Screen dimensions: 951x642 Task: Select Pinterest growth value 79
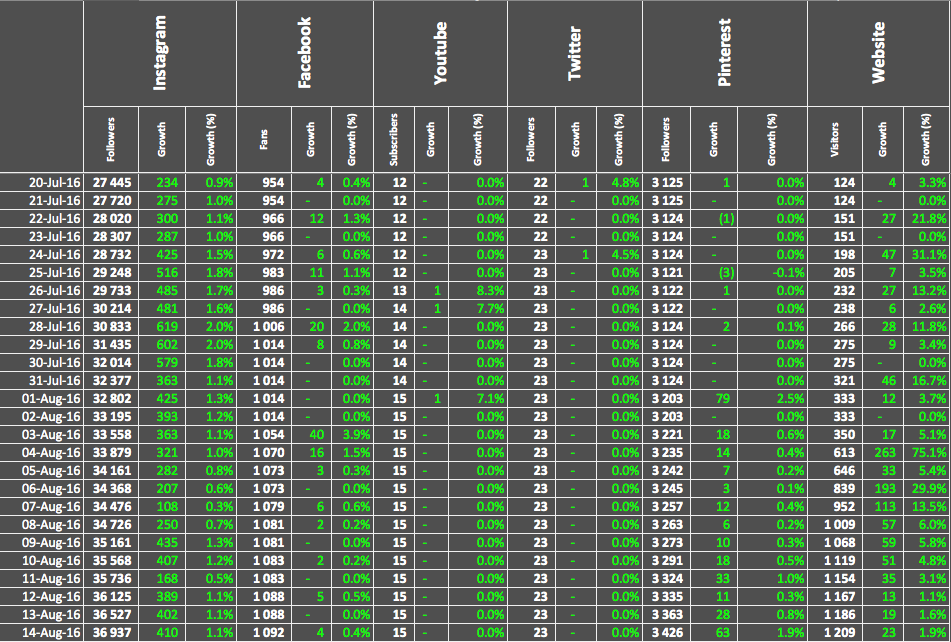pyautogui.click(x=714, y=398)
